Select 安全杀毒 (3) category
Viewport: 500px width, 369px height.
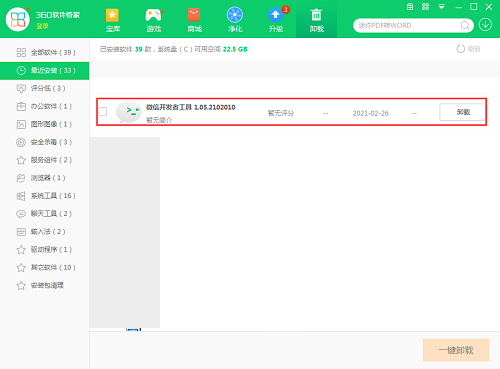(x=44, y=142)
